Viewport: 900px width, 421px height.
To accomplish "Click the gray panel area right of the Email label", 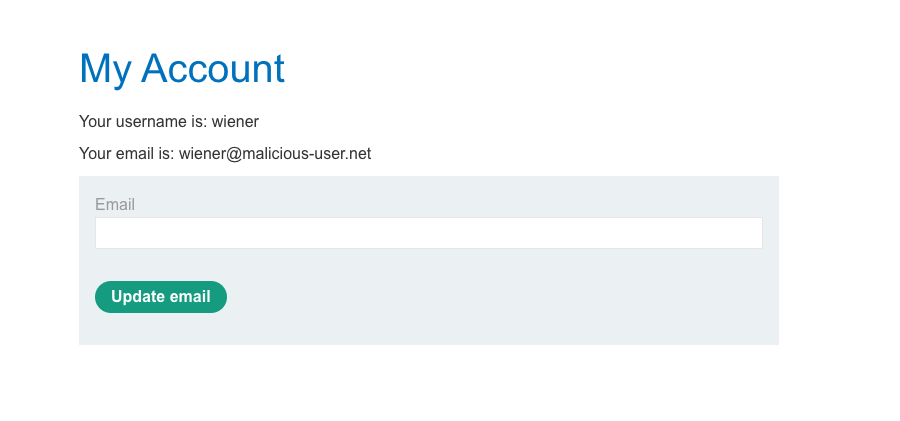I will point(450,203).
